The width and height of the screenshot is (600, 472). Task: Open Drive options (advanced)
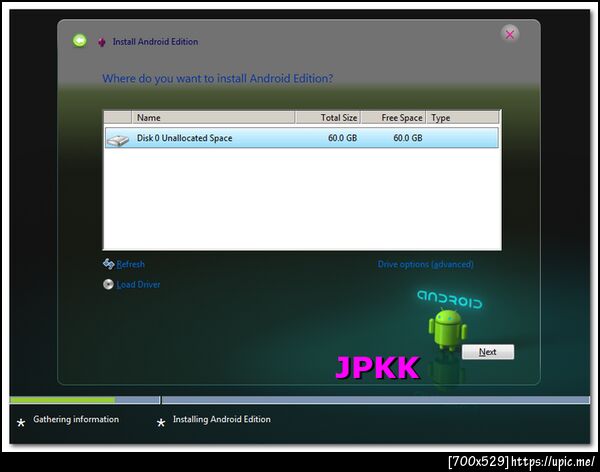[426, 264]
